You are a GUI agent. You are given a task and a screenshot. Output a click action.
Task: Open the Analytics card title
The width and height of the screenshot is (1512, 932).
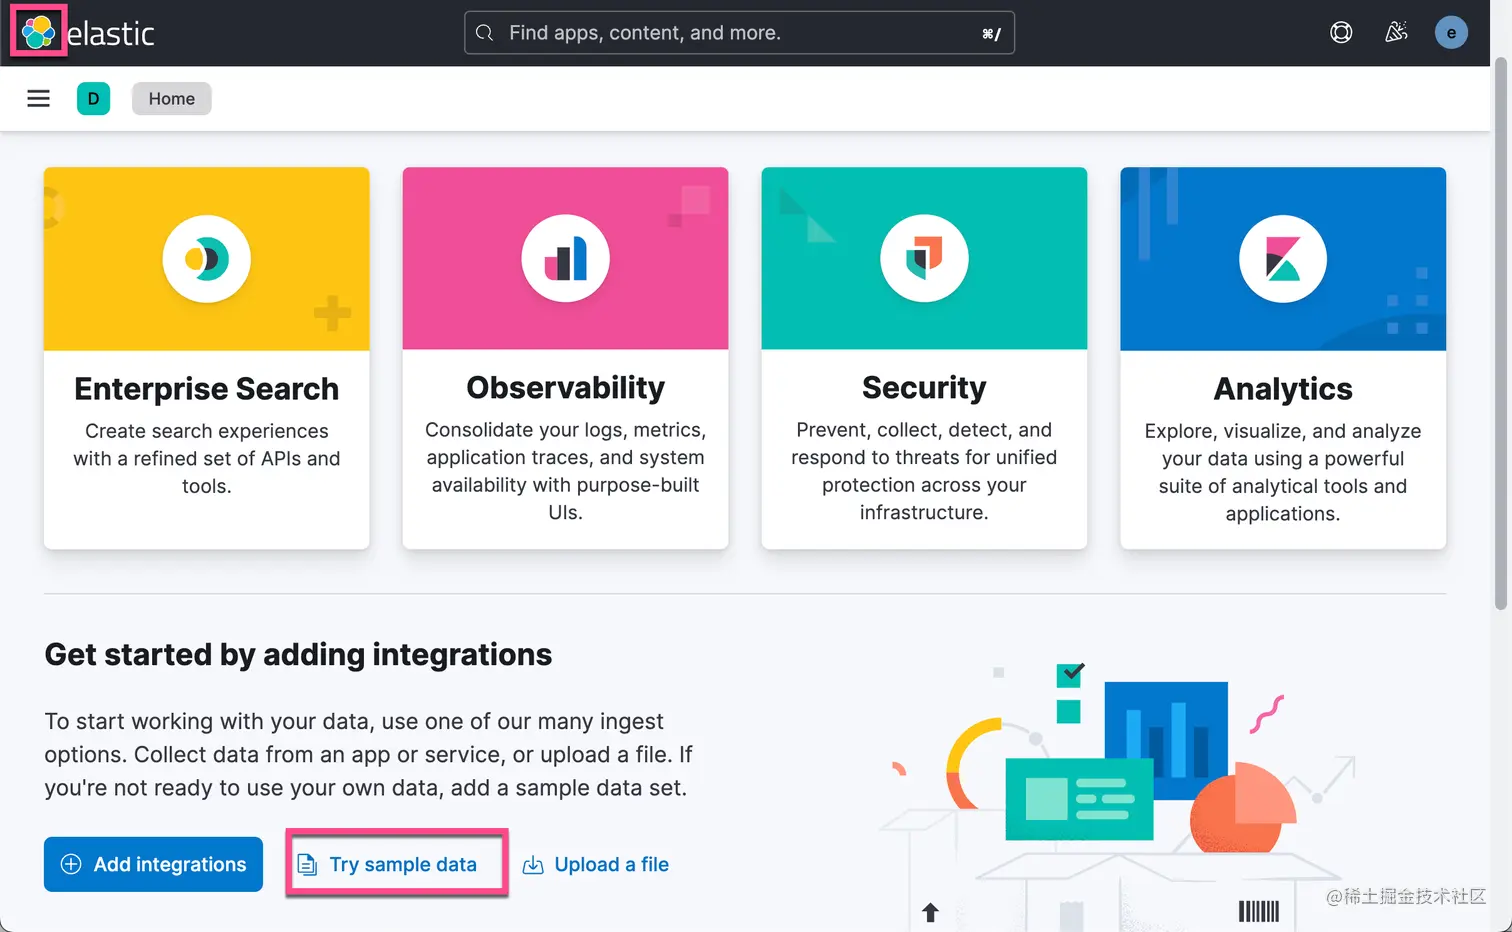(1283, 388)
